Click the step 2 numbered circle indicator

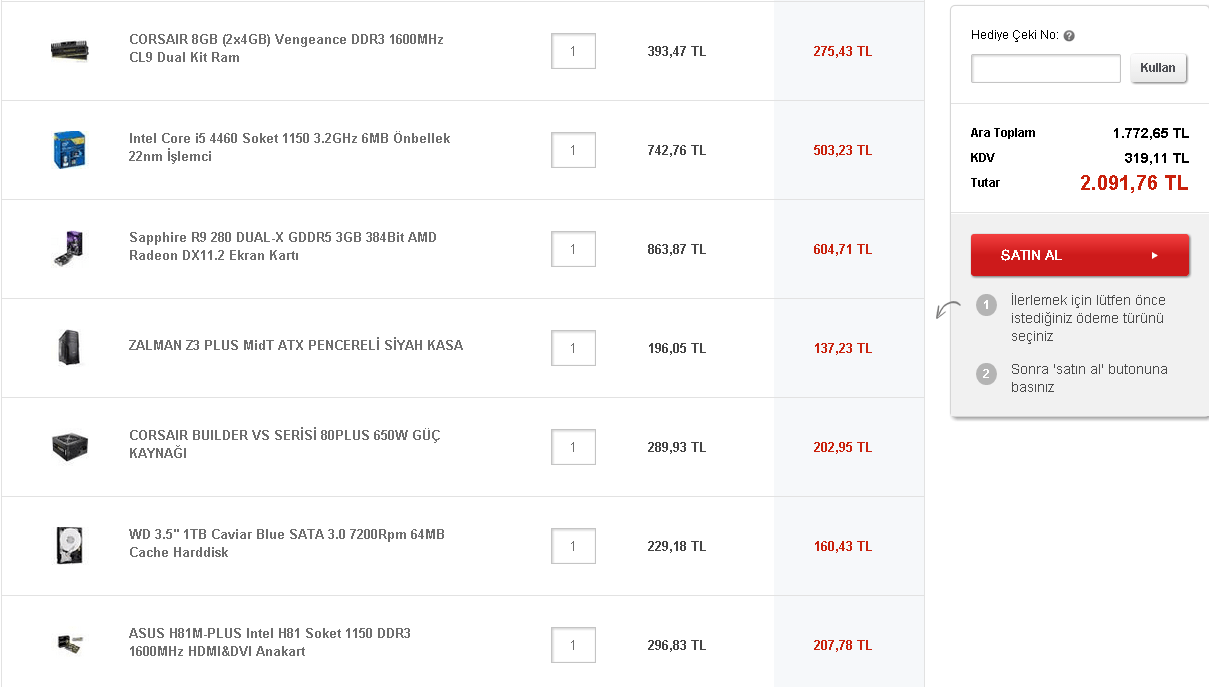[986, 373]
